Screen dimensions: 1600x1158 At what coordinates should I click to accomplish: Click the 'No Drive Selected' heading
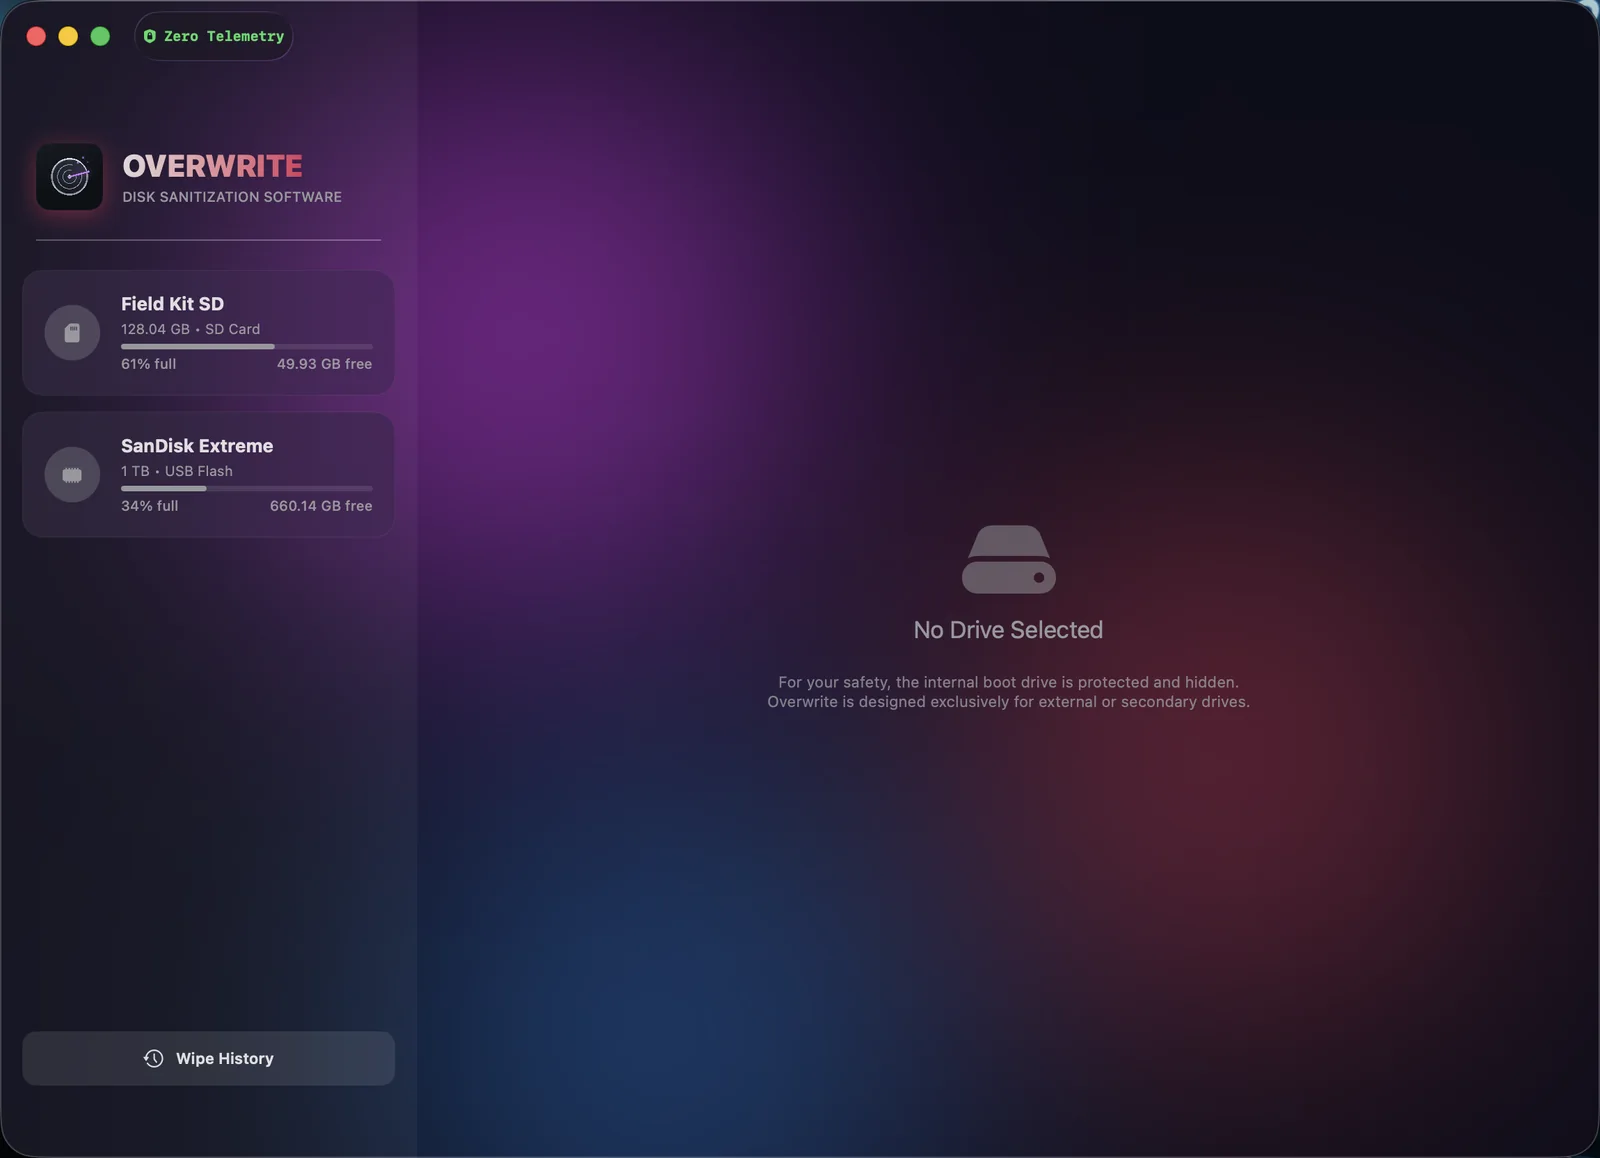point(1008,630)
